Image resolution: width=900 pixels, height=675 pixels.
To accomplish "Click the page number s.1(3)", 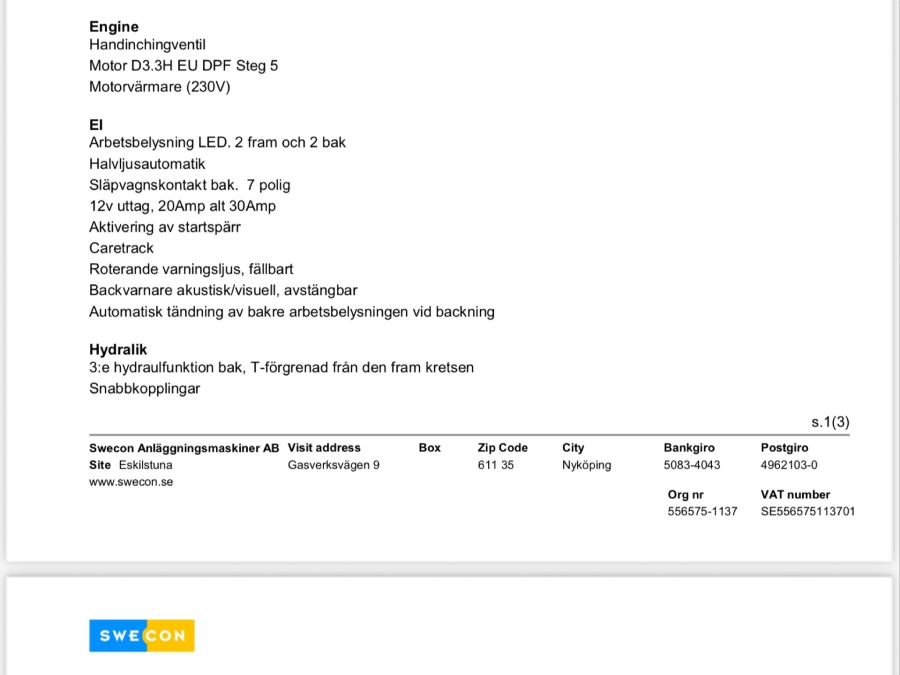I will 830,422.
